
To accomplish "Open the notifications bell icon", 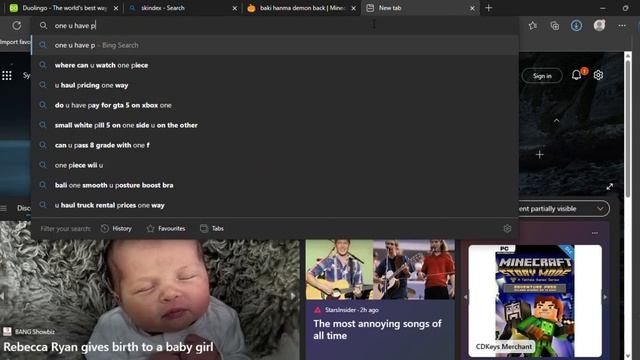I will [576, 75].
